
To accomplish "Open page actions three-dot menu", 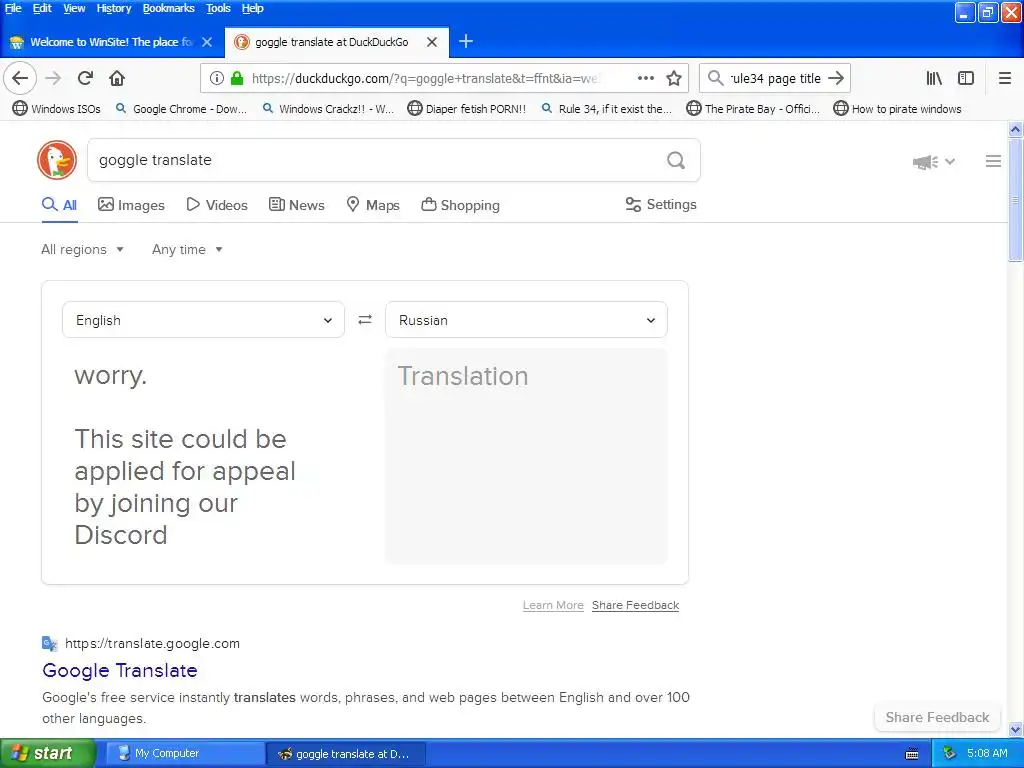I will click(646, 78).
